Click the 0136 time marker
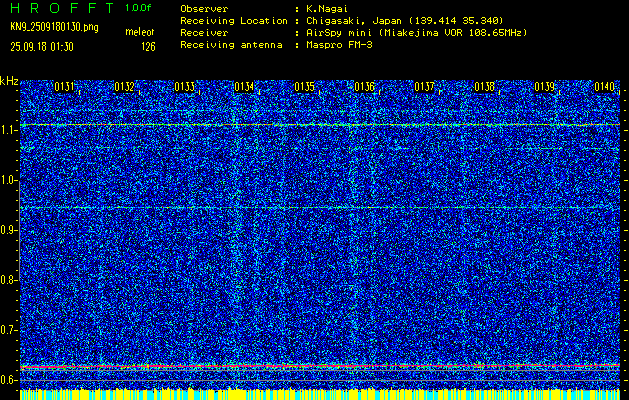 [364, 87]
